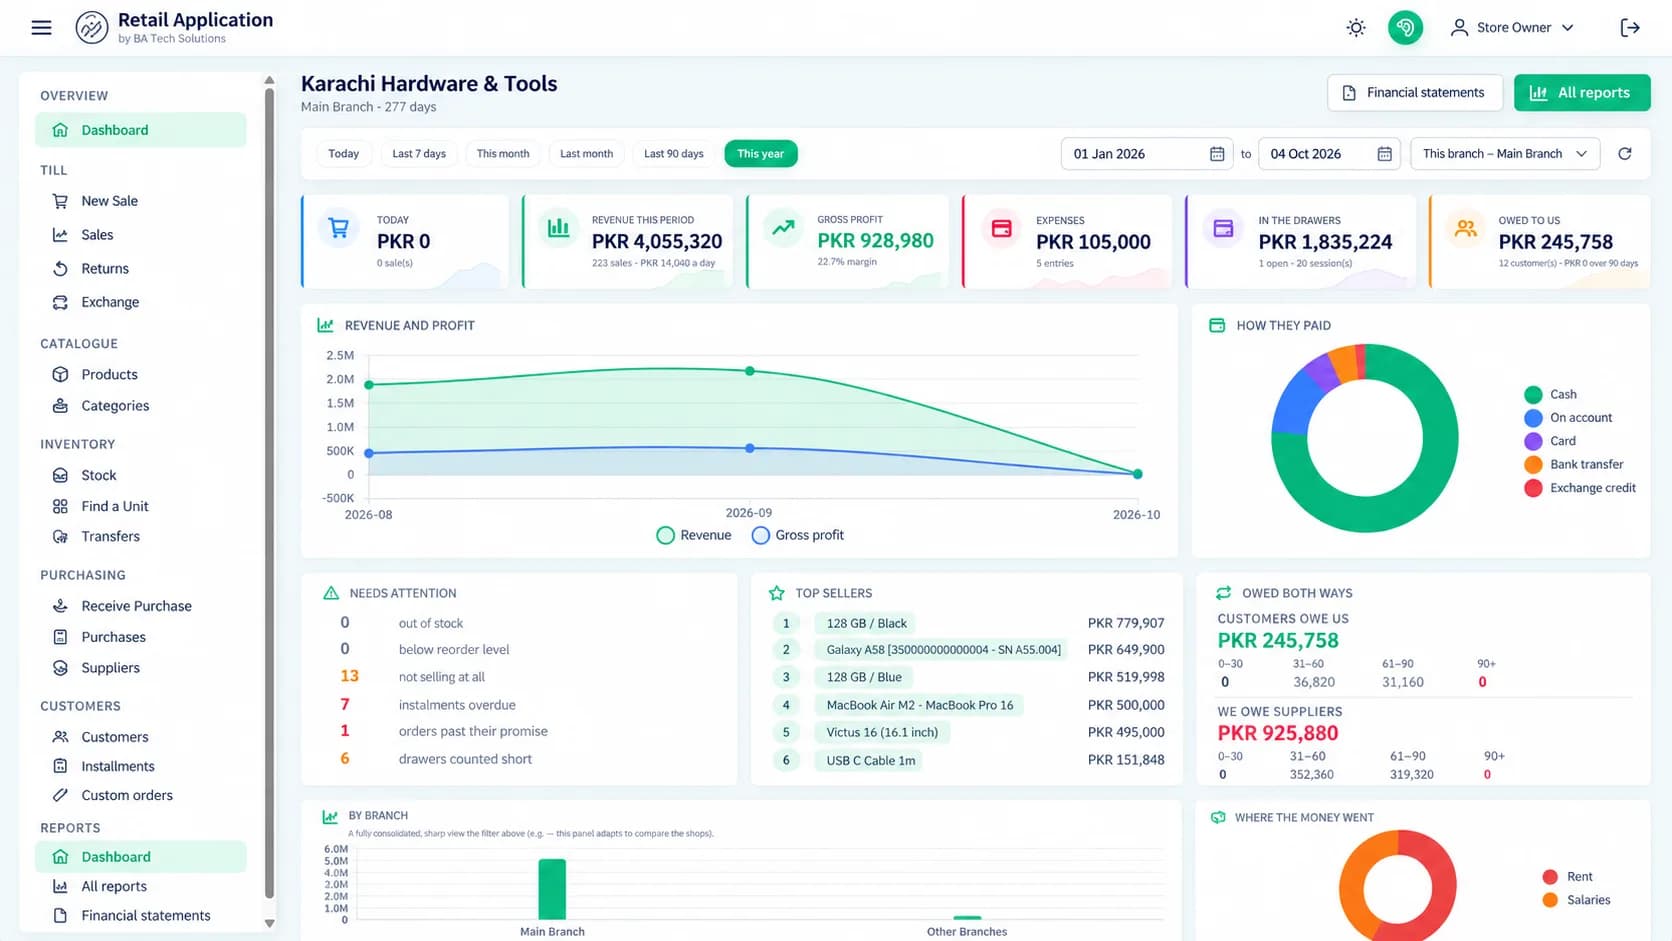Screen dimensions: 1672x941
Task: Toggle On account legend entry
Action: [x=1568, y=418]
